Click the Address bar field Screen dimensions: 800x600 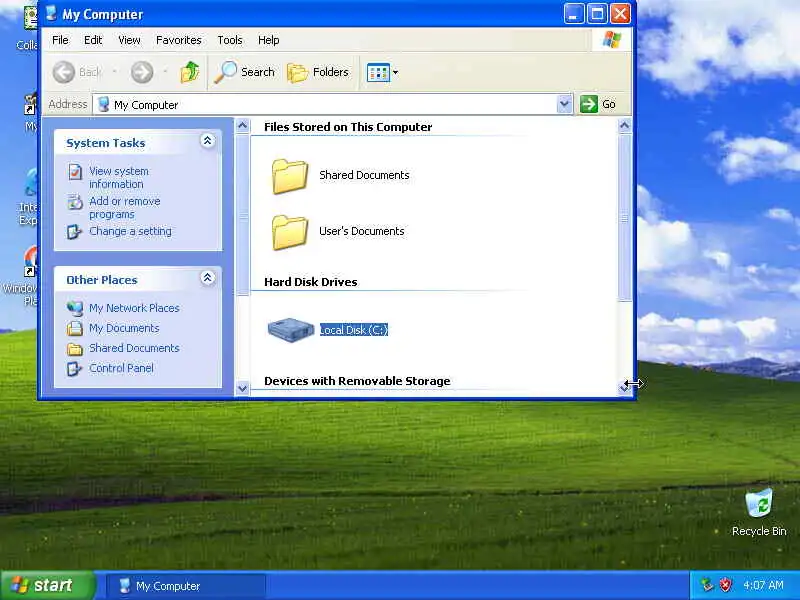[332, 104]
